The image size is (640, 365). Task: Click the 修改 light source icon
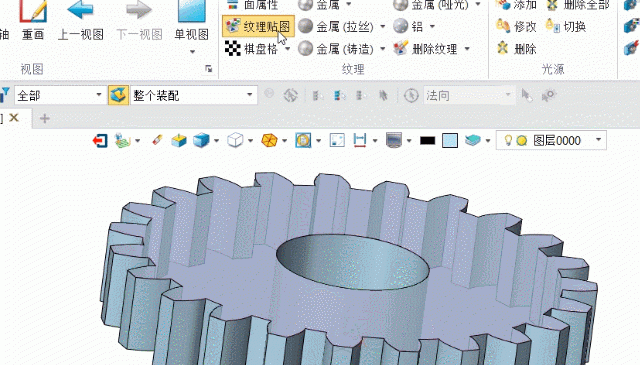pyautogui.click(x=503, y=27)
